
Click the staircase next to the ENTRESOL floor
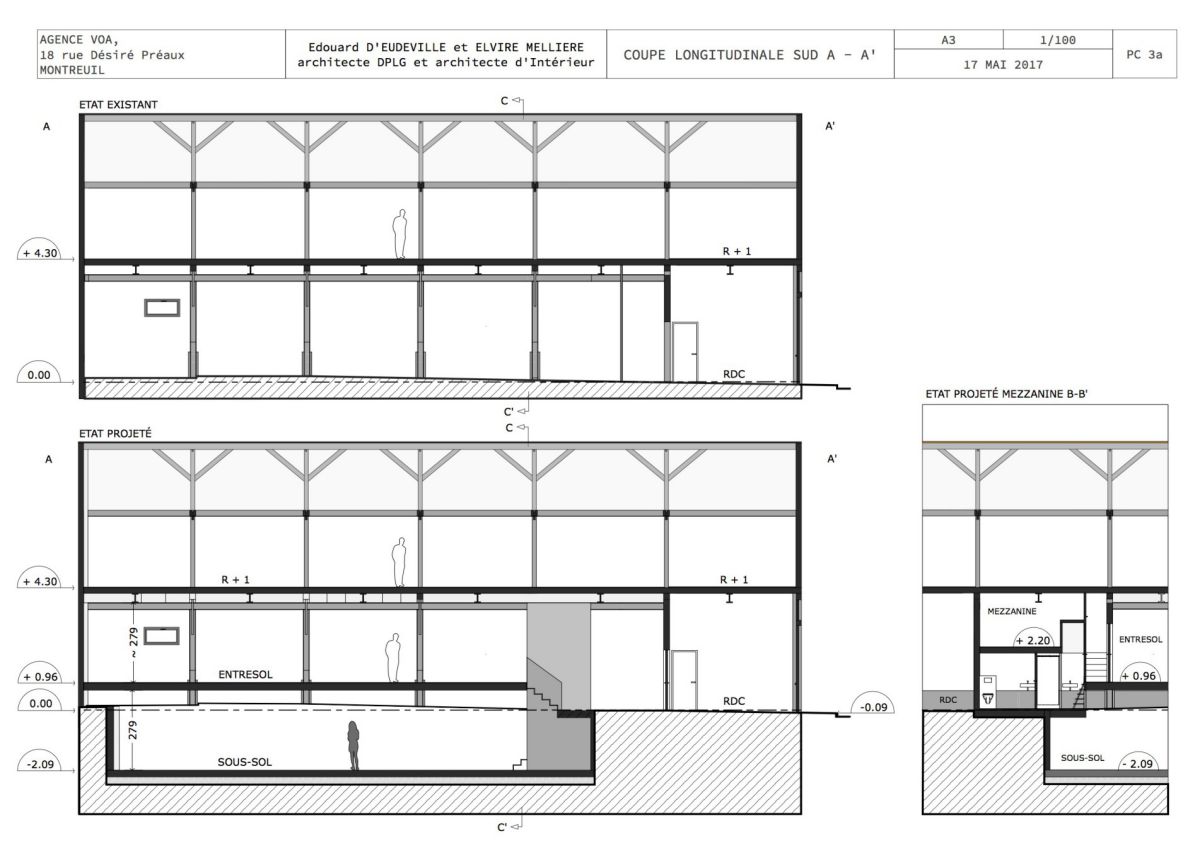[545, 690]
